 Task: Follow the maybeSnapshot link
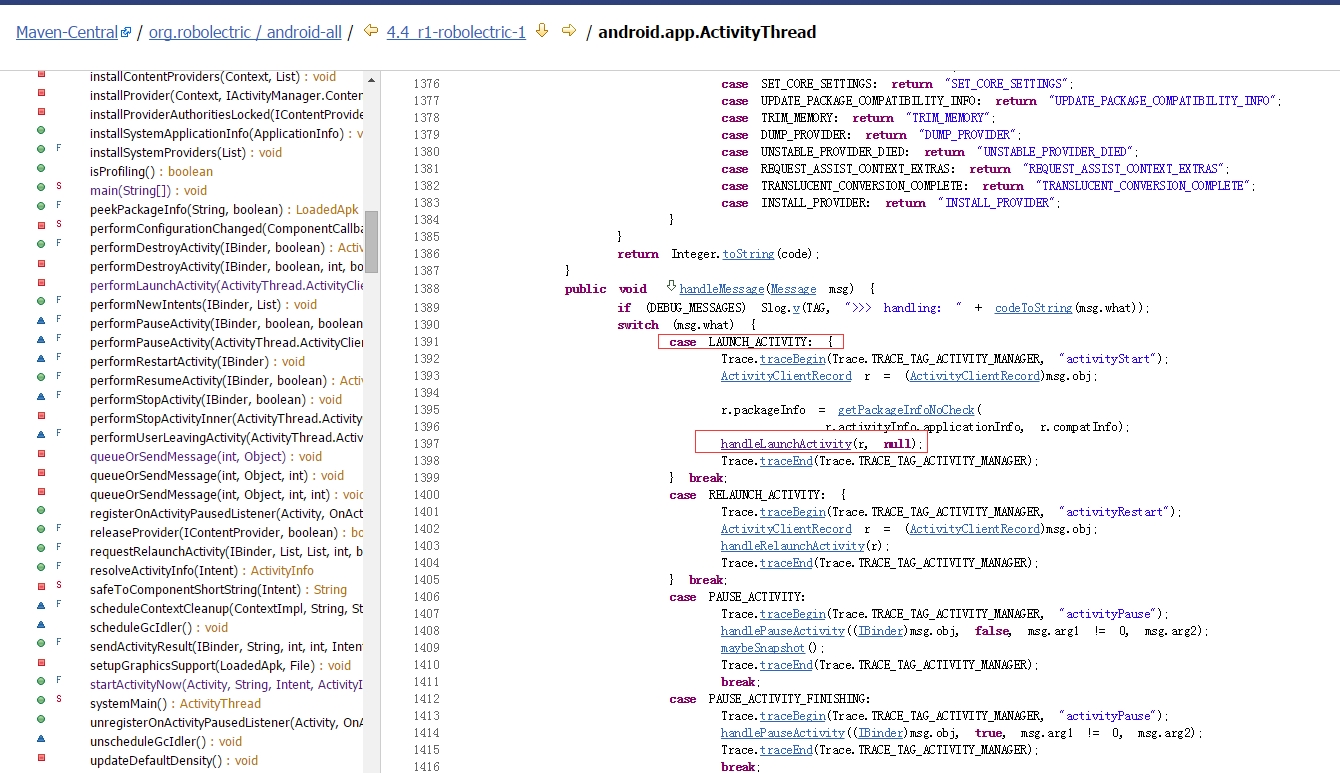[x=763, y=647]
